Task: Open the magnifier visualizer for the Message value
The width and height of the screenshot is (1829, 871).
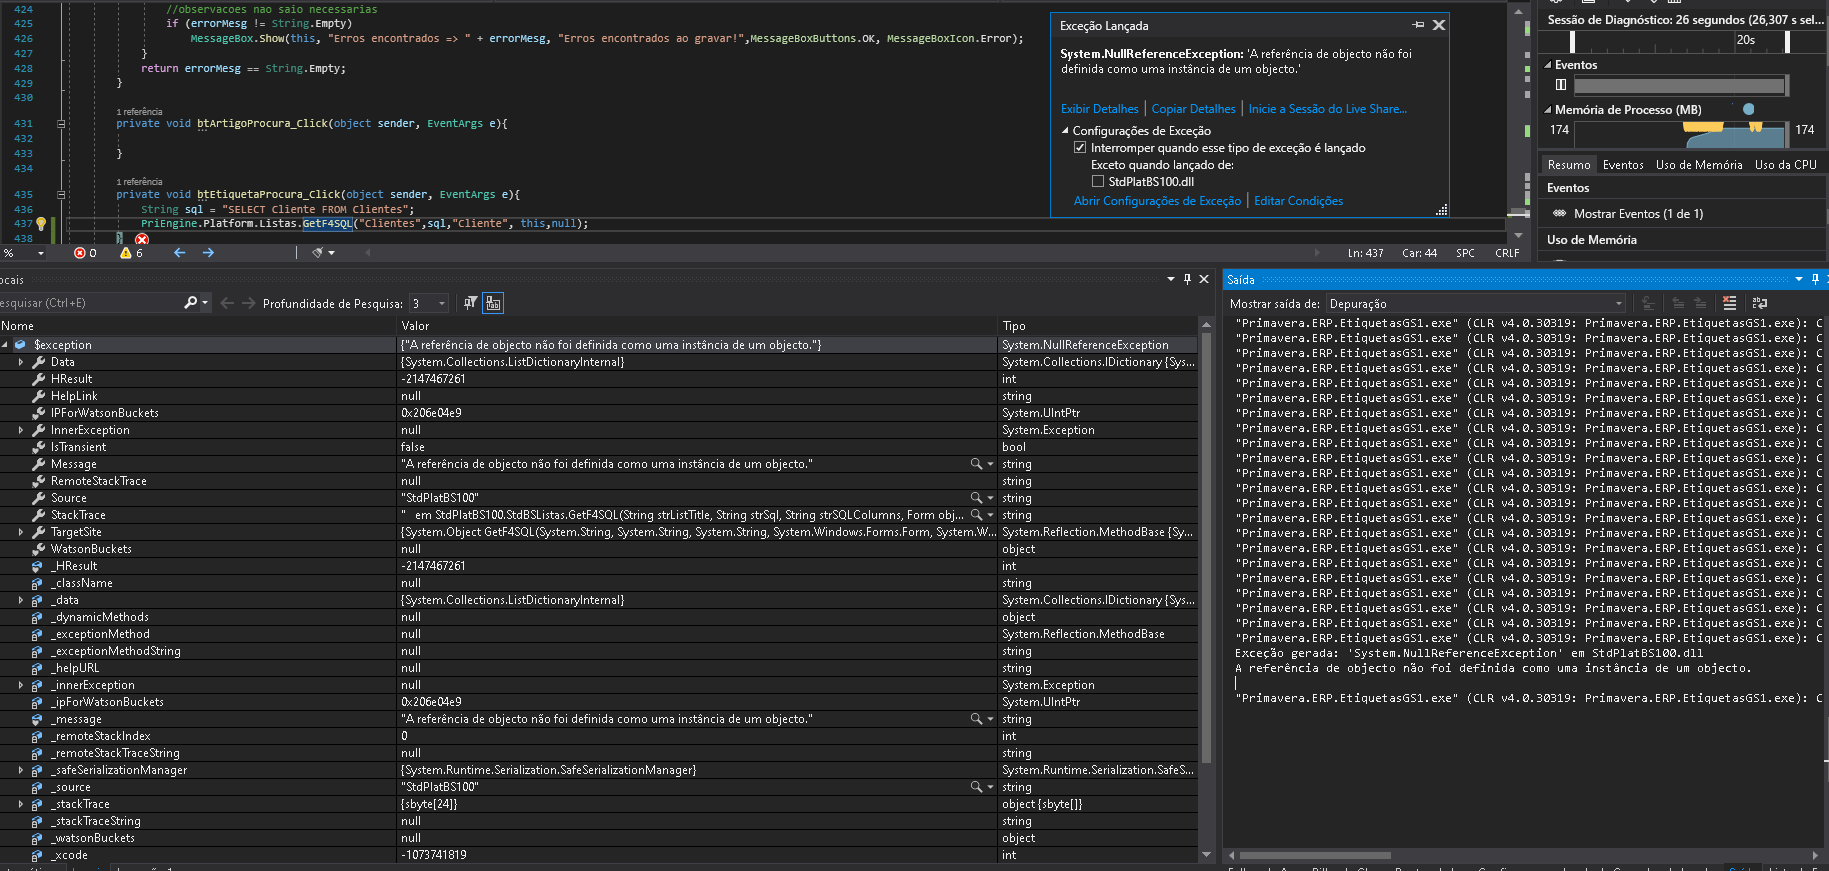Action: tap(976, 464)
